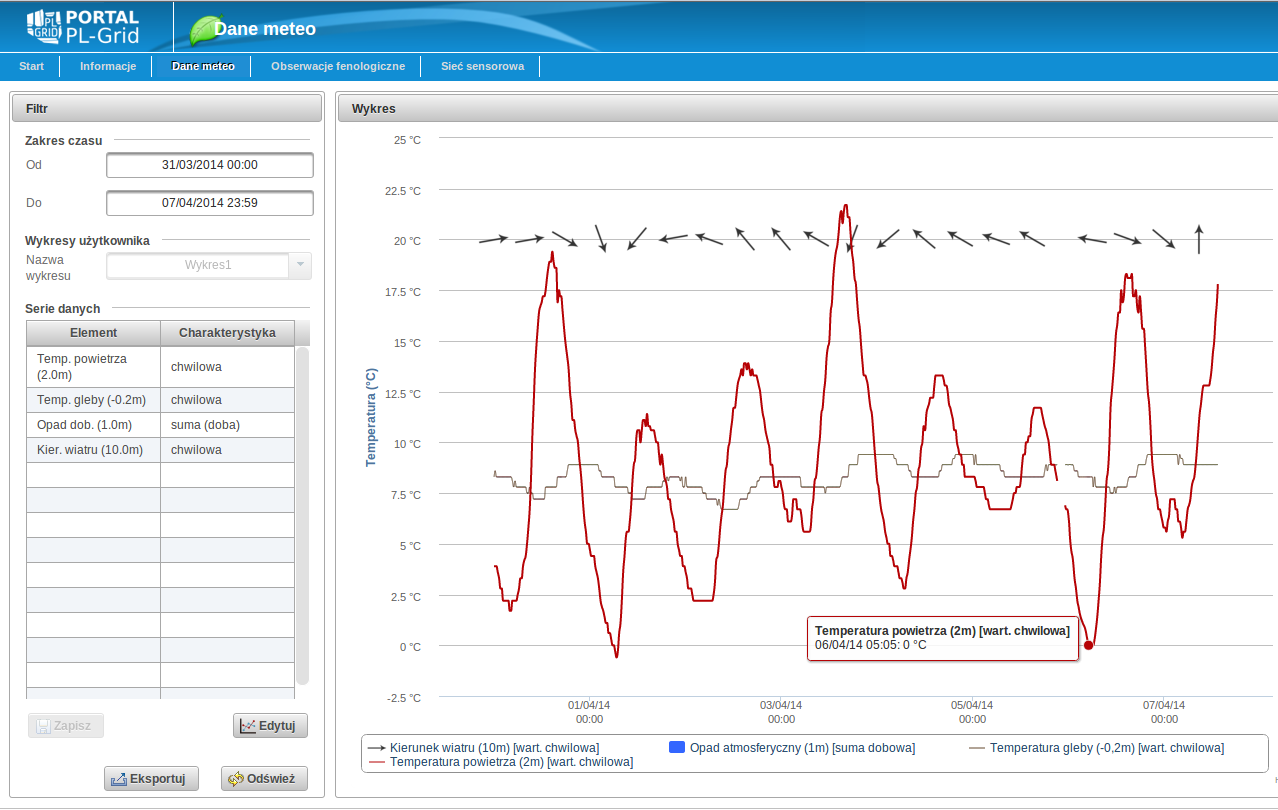Click the green leaf Dane meteo icon

[207, 31]
